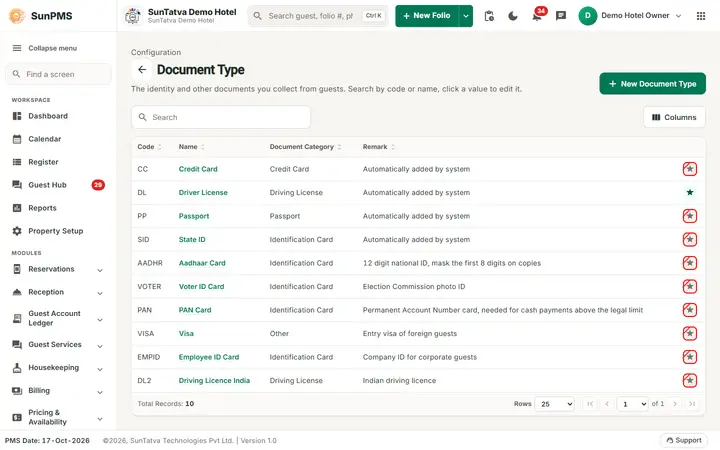Go to the next page
The image size is (720, 450).
(x=675, y=404)
